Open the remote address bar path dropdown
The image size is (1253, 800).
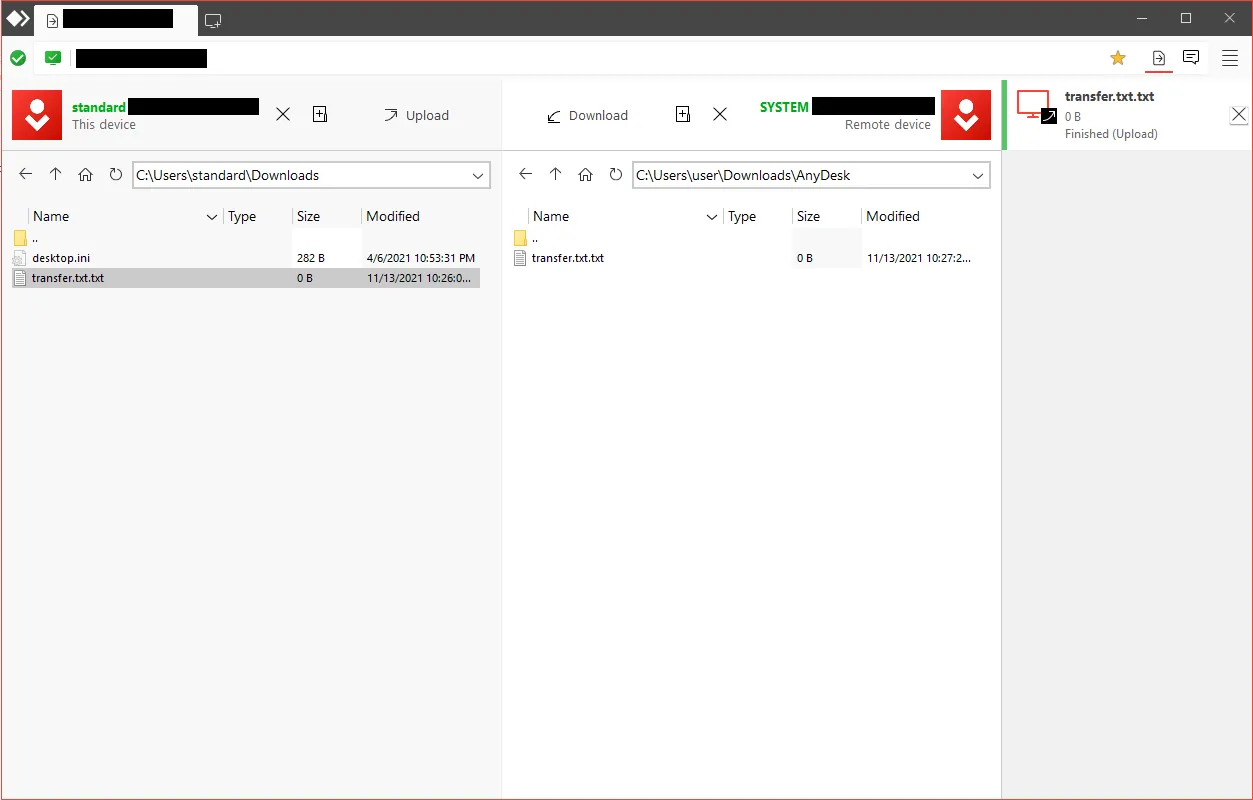(x=977, y=175)
